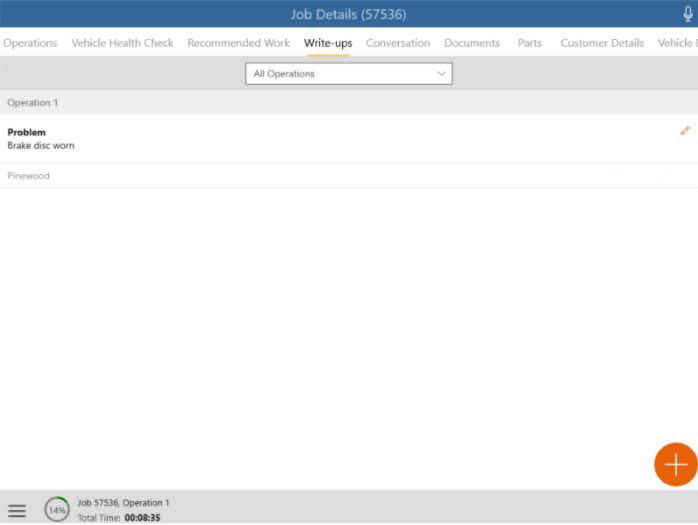Screen dimensions: 698x525
Task: Click the Job Details (57536) title
Action: pos(349,14)
